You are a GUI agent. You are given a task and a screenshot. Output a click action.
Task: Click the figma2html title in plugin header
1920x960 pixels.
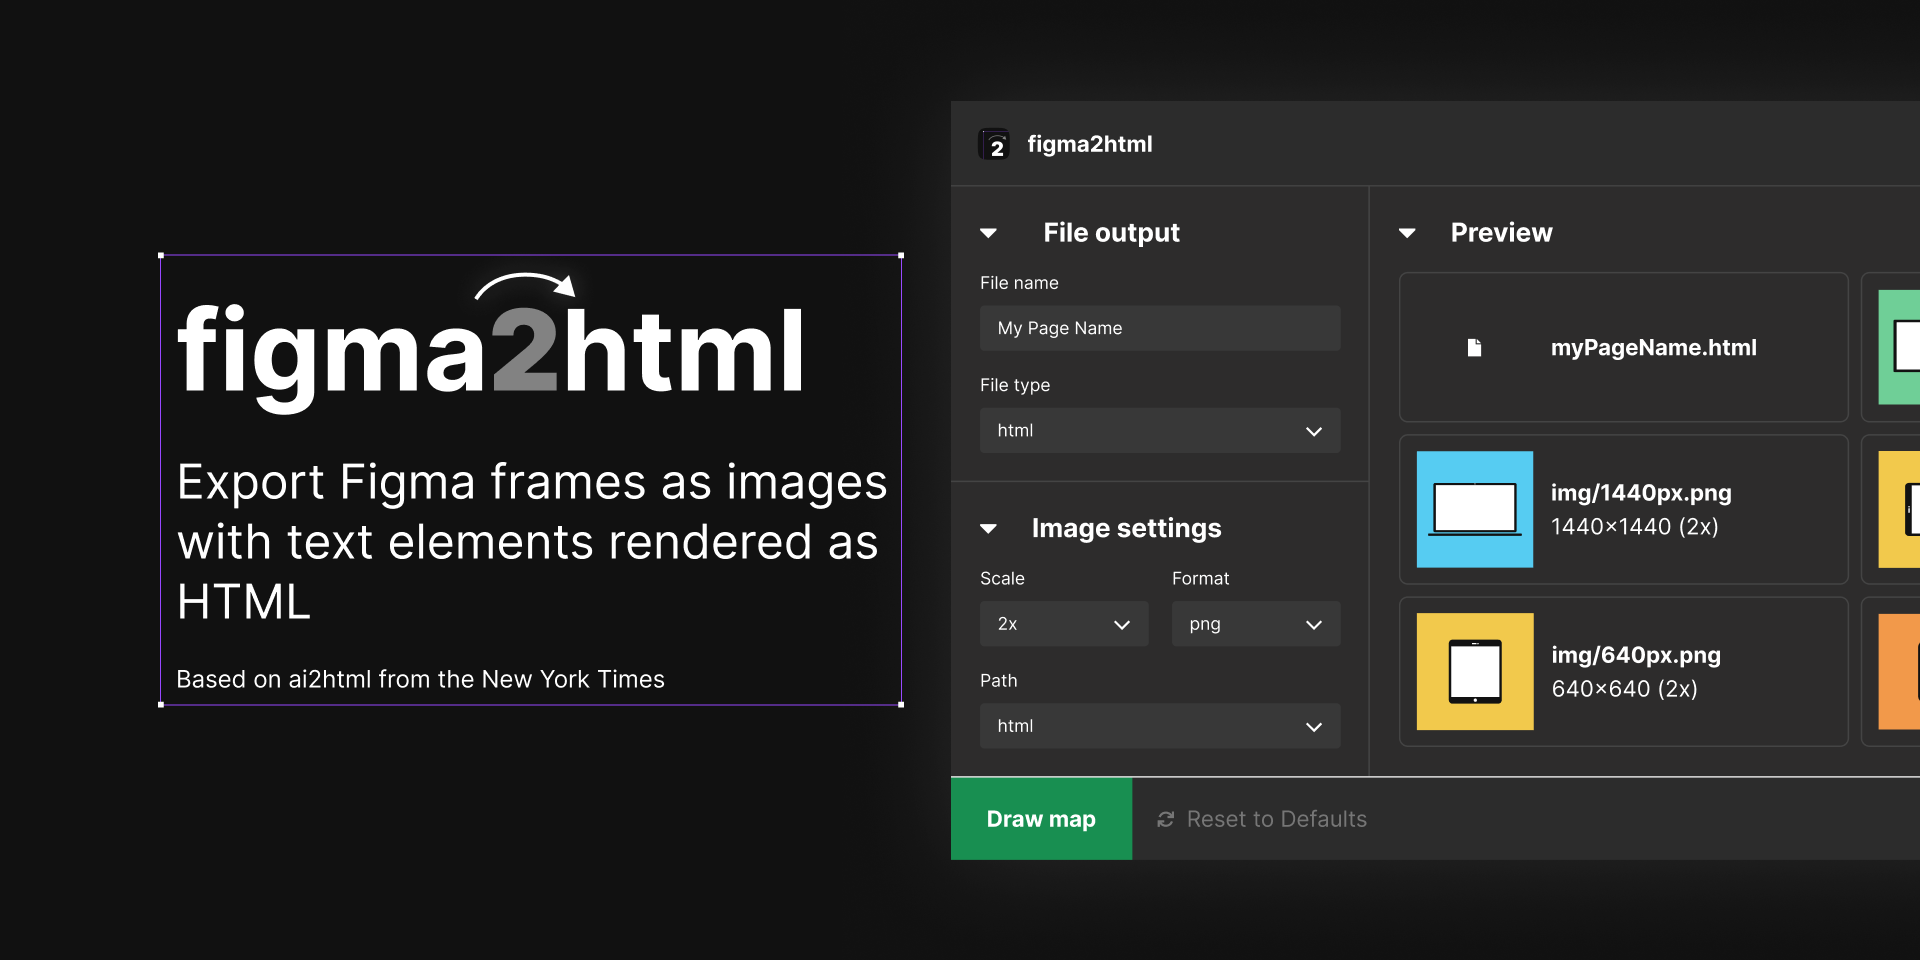click(x=1090, y=144)
